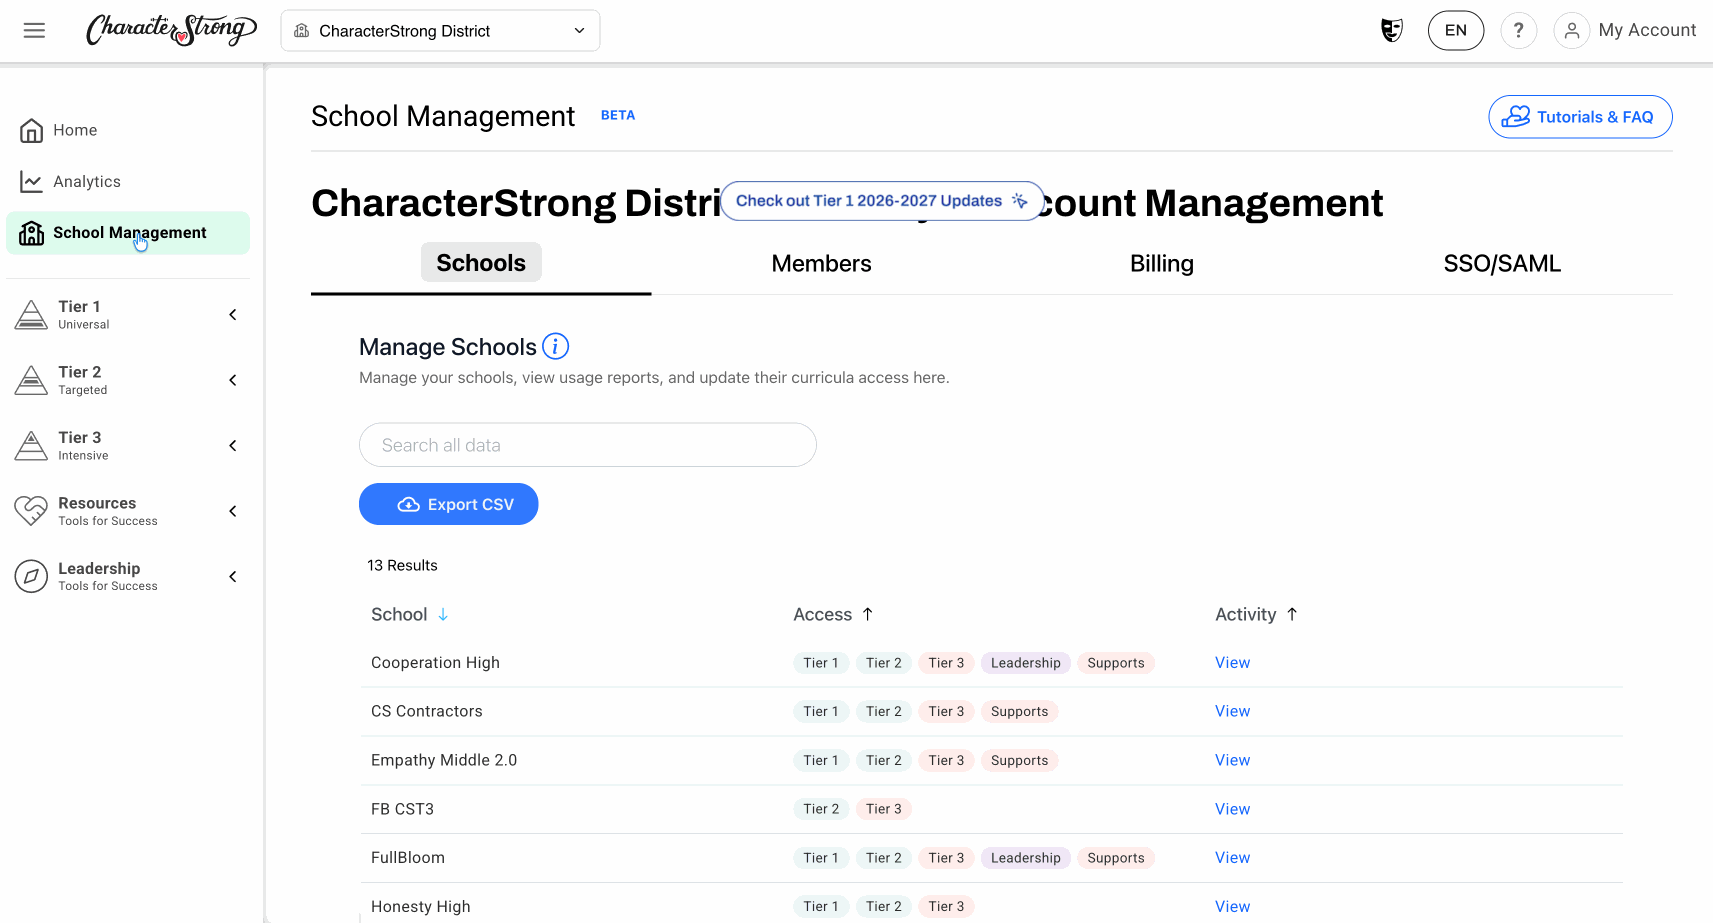Expand the Resources section chevron
1713x923 pixels.
coord(233,511)
